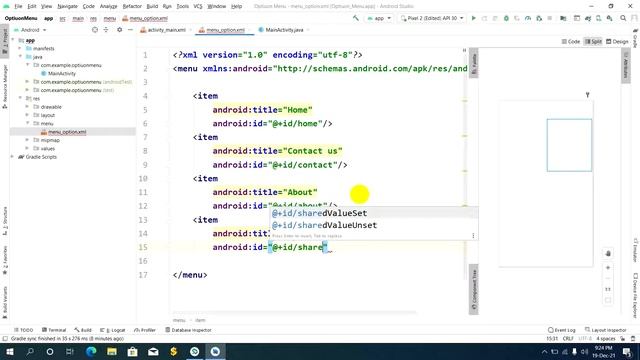
Task: Click the locate target icon in Project panel
Action: [x=95, y=30]
